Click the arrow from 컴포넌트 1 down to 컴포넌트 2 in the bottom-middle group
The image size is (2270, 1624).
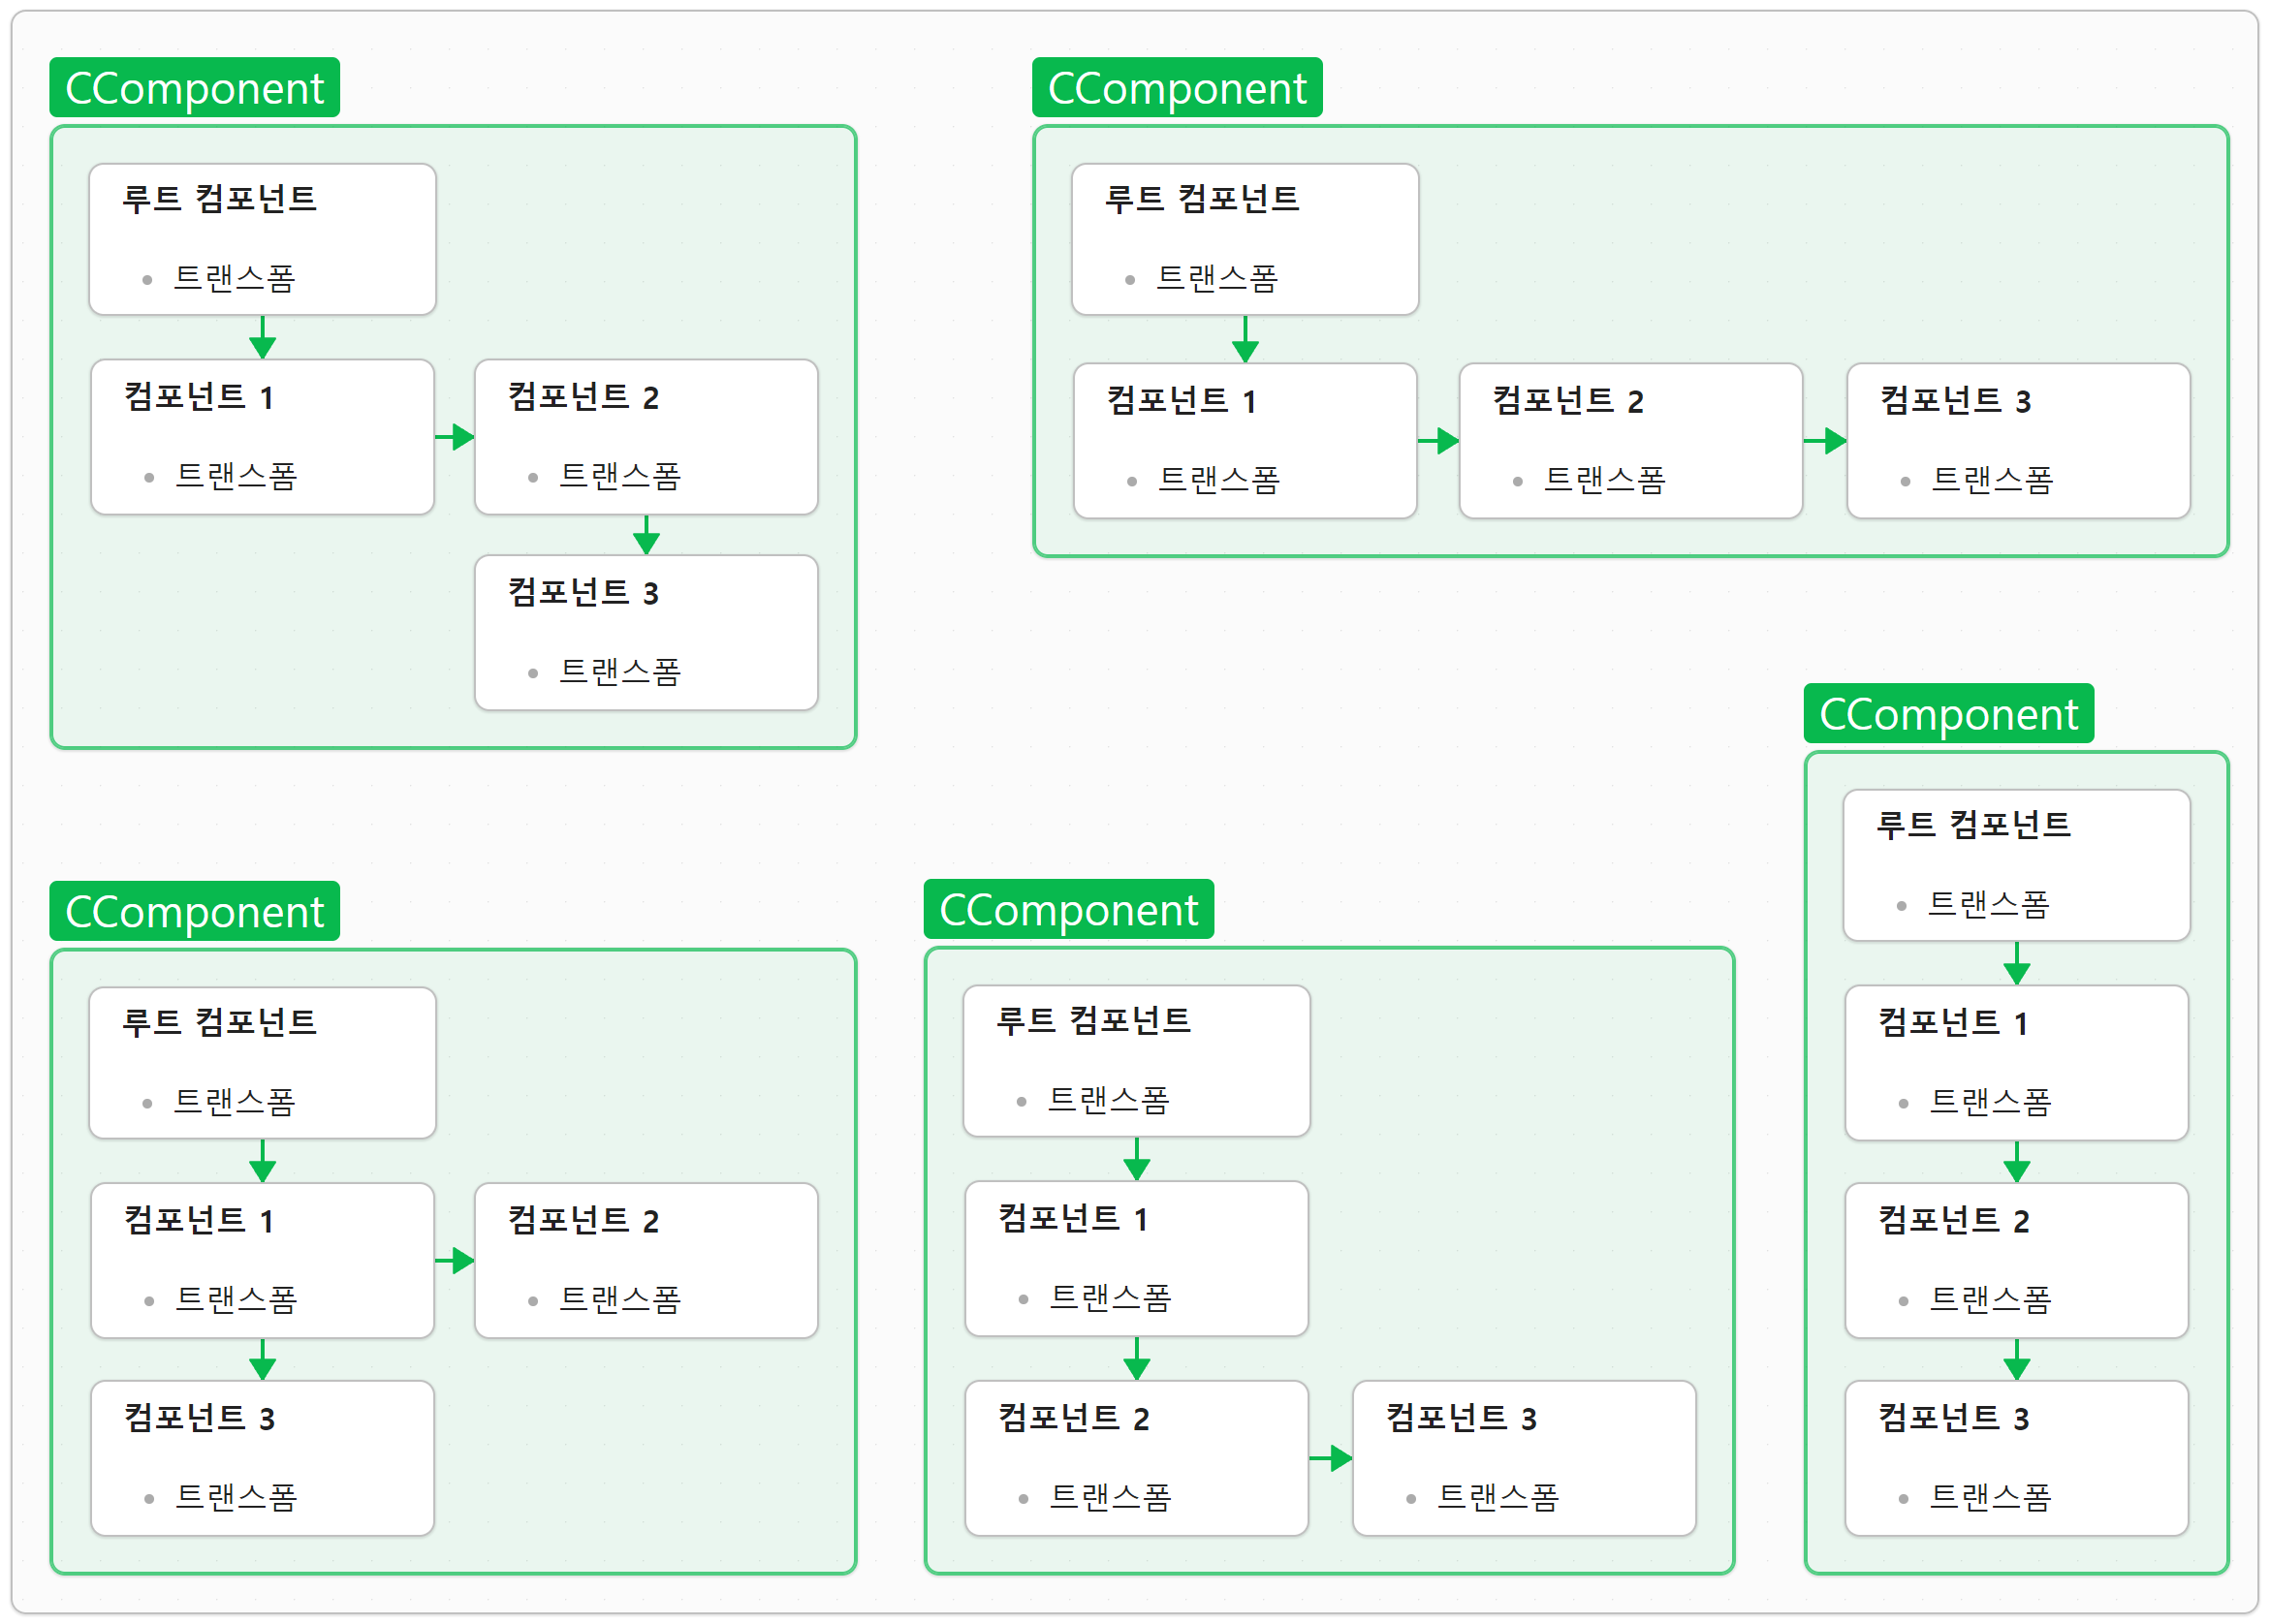[1136, 1358]
